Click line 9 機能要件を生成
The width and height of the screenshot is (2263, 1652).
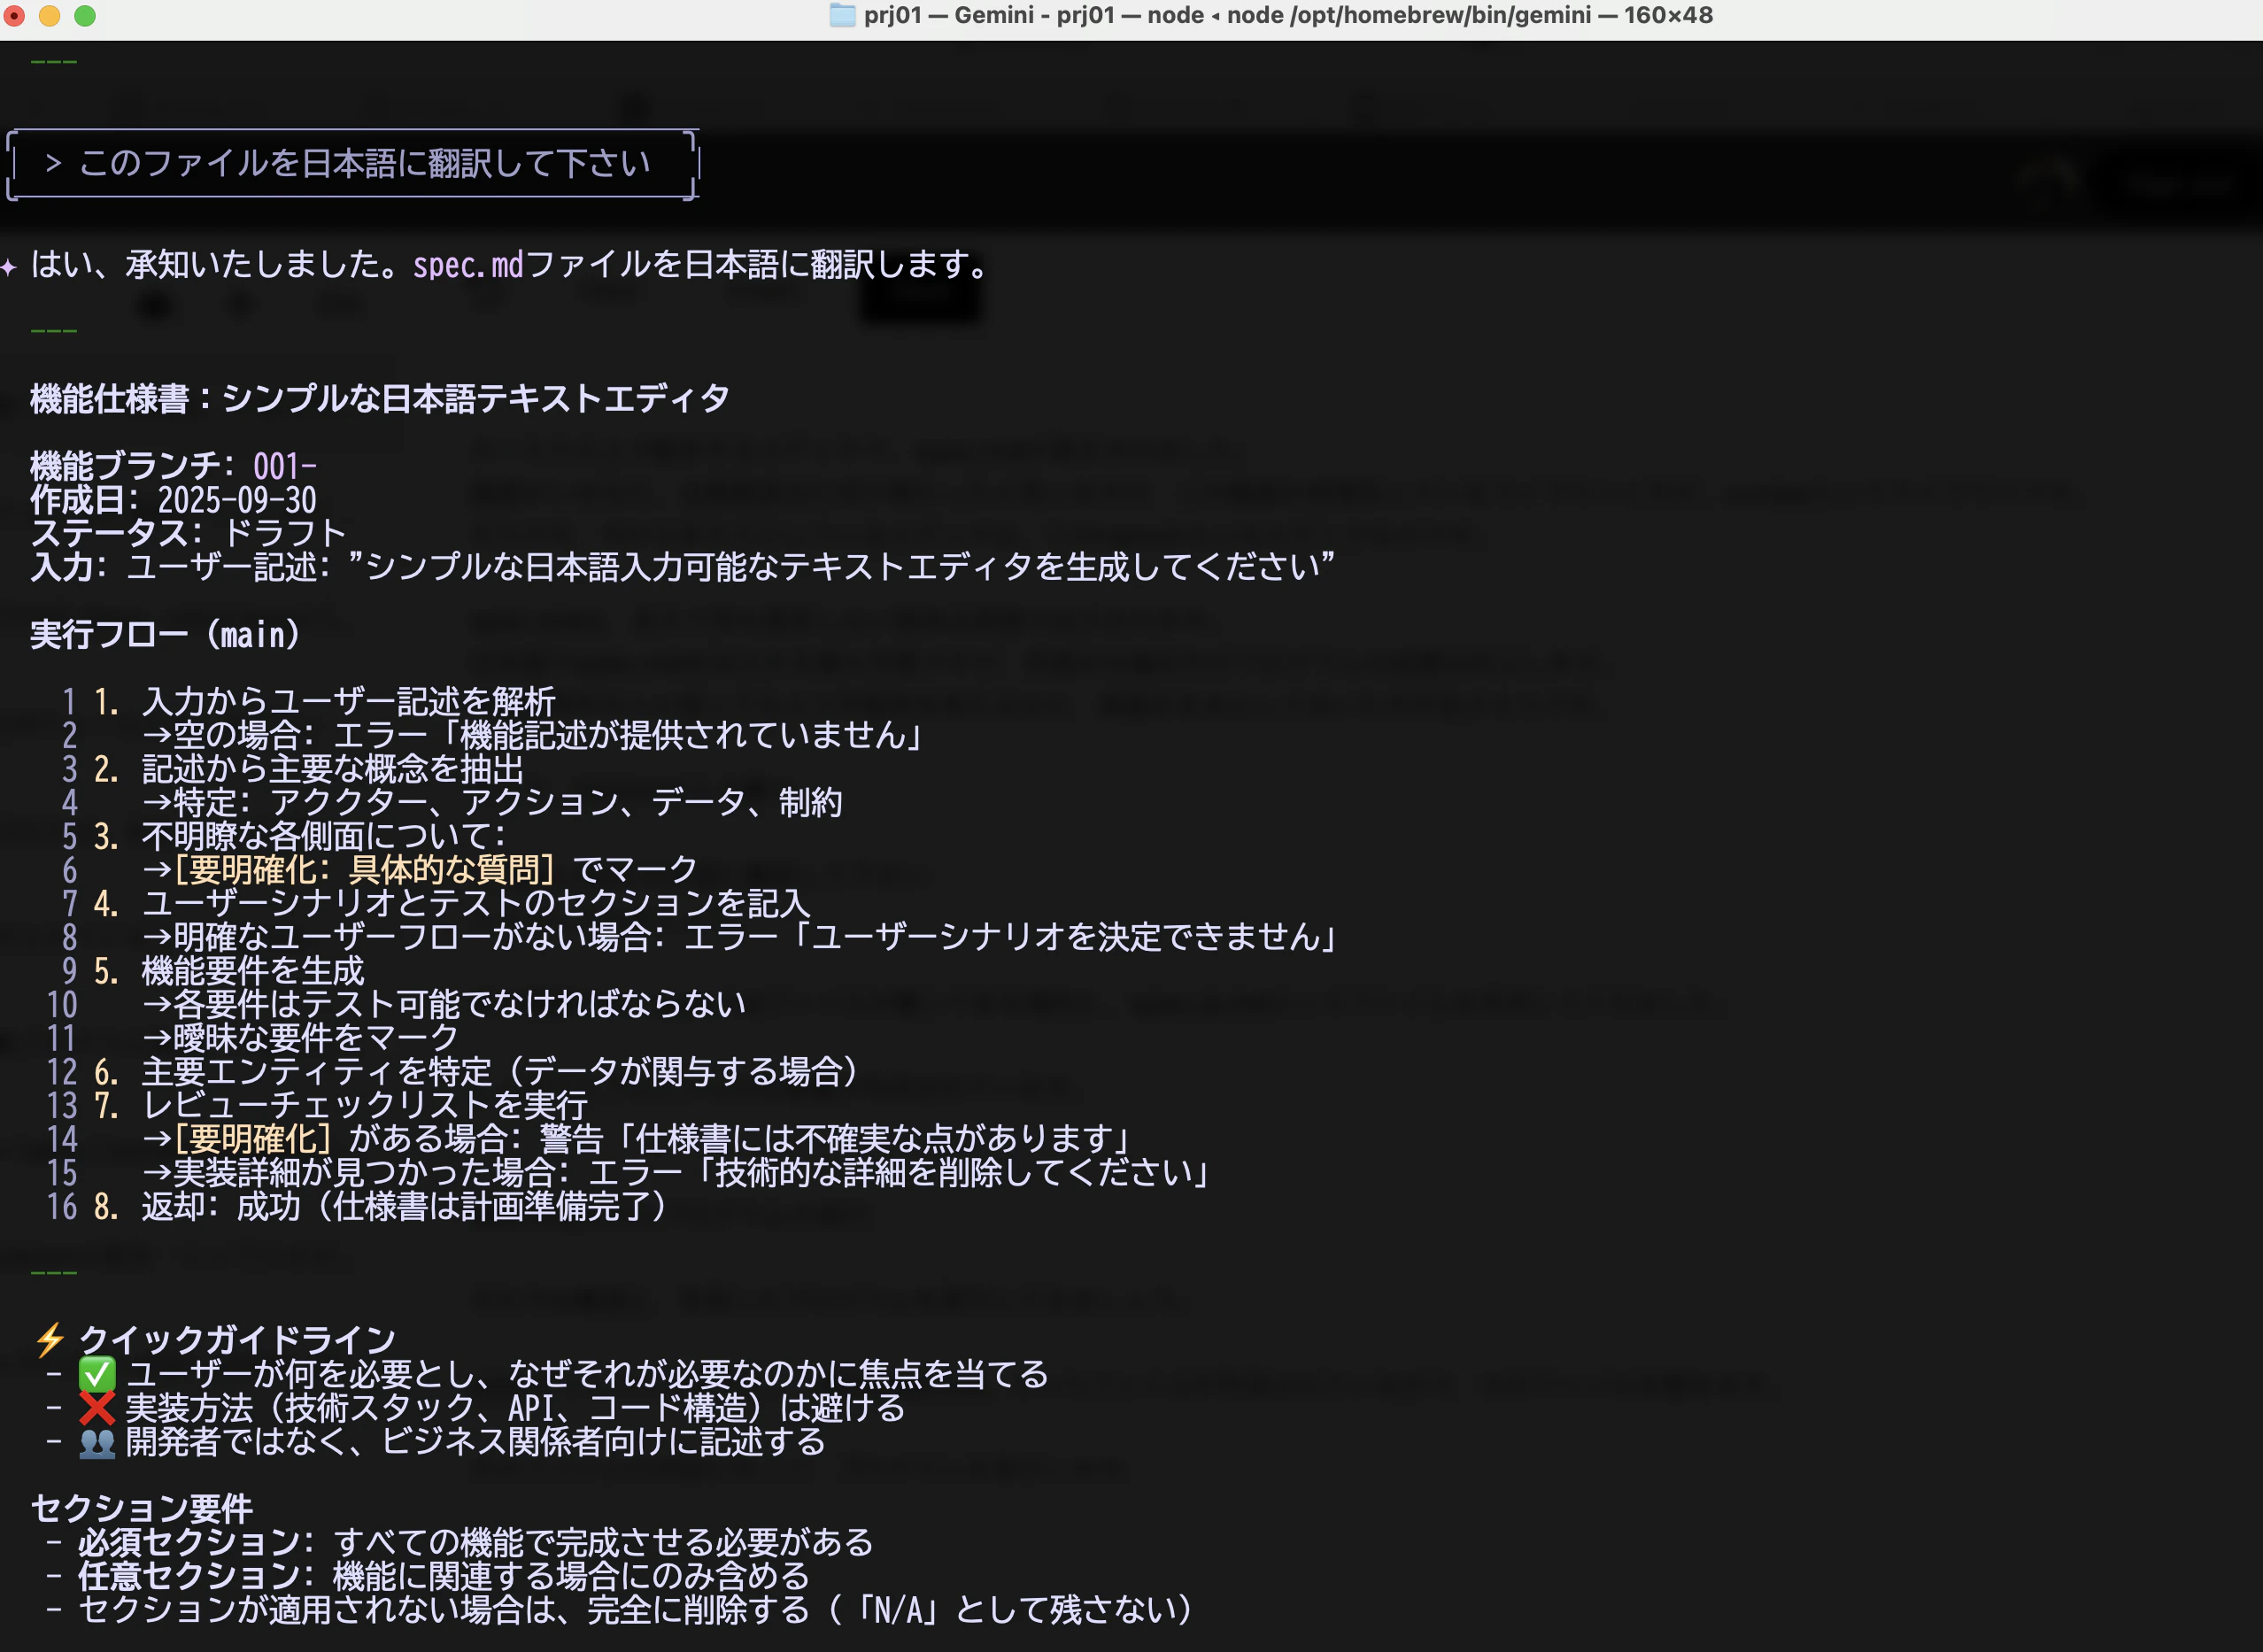[253, 971]
